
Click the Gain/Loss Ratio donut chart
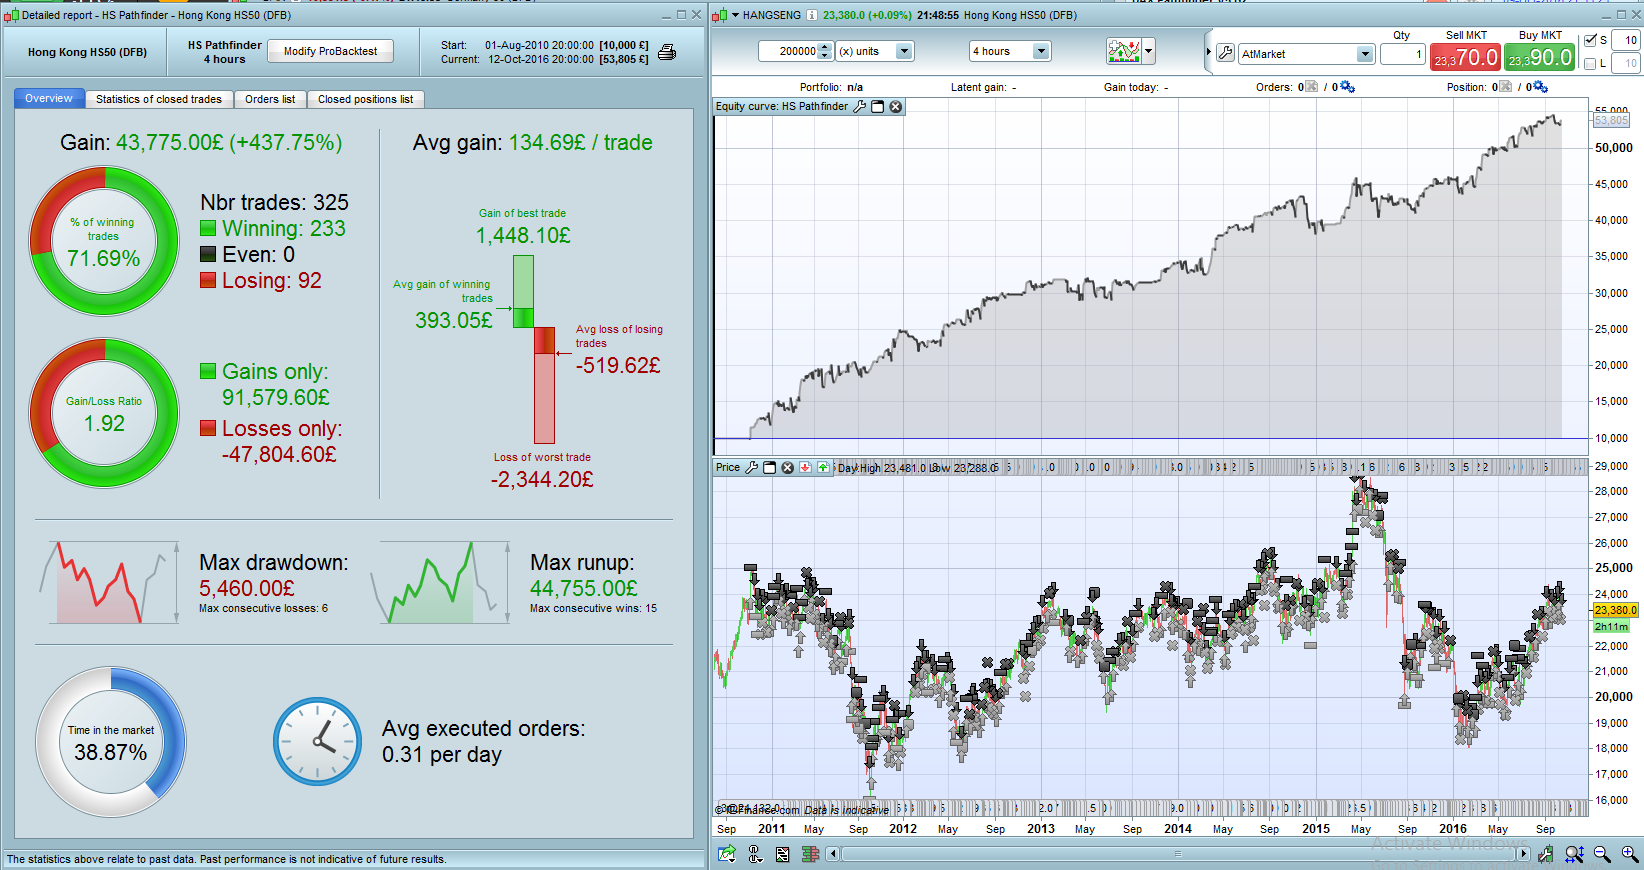(x=104, y=412)
